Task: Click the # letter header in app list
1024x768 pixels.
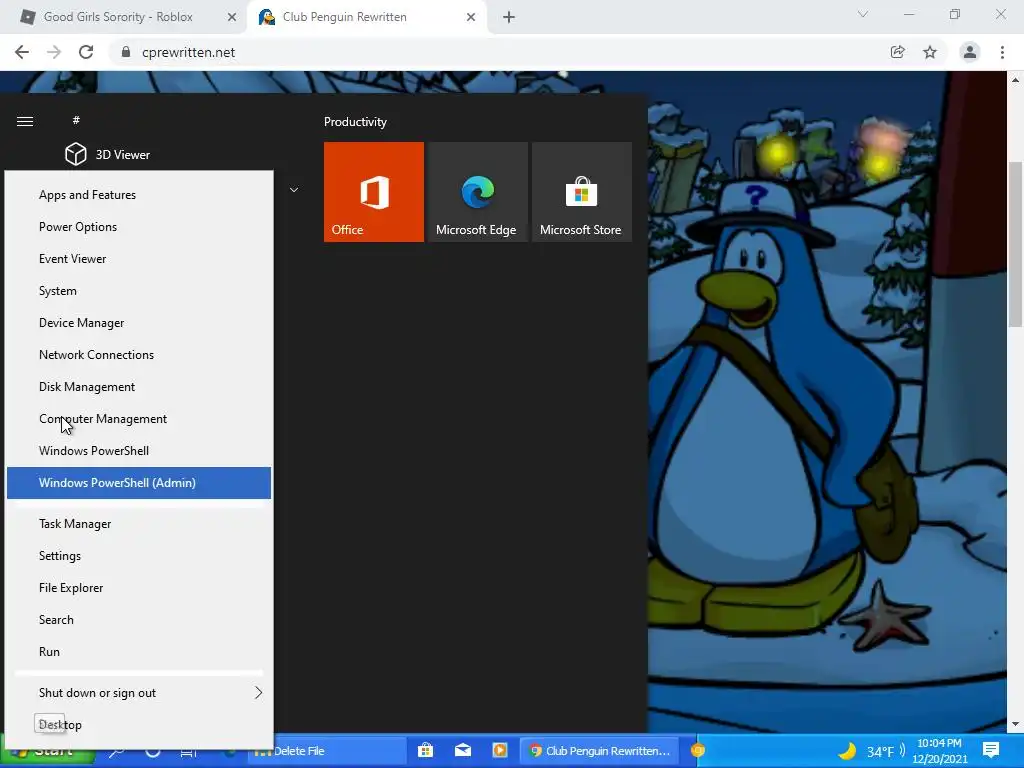Action: pos(76,120)
